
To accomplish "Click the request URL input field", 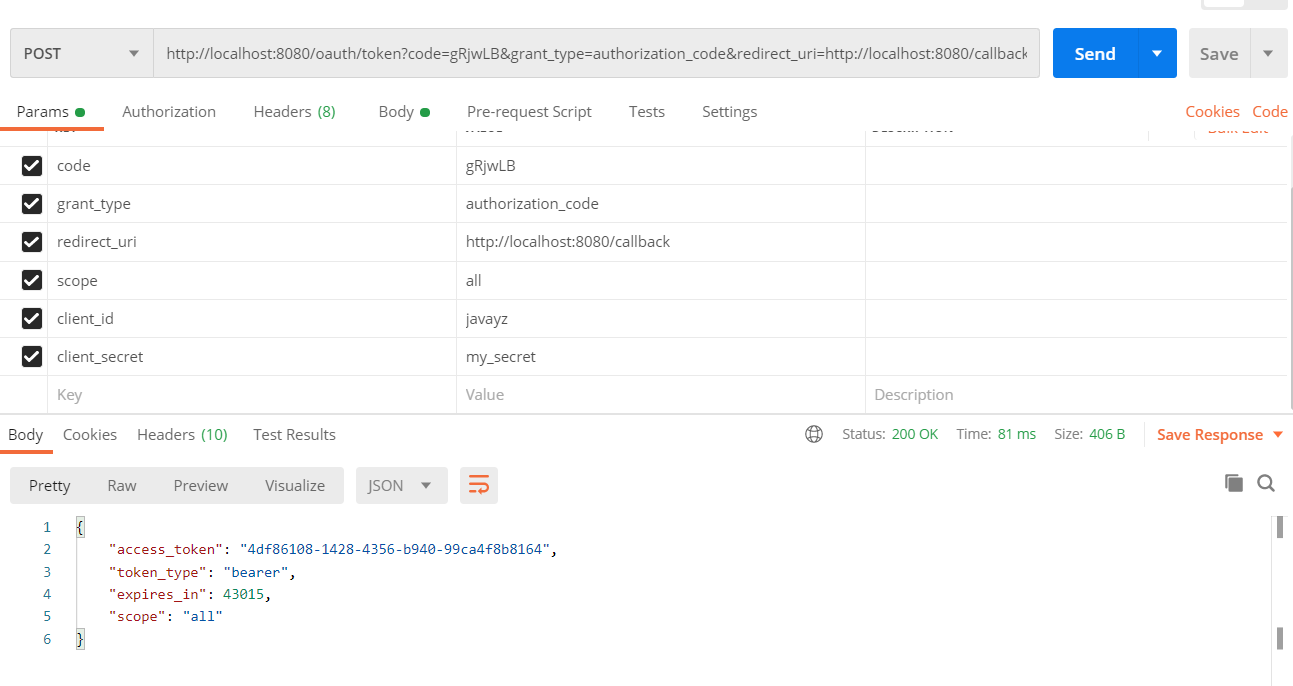I will (596, 53).
